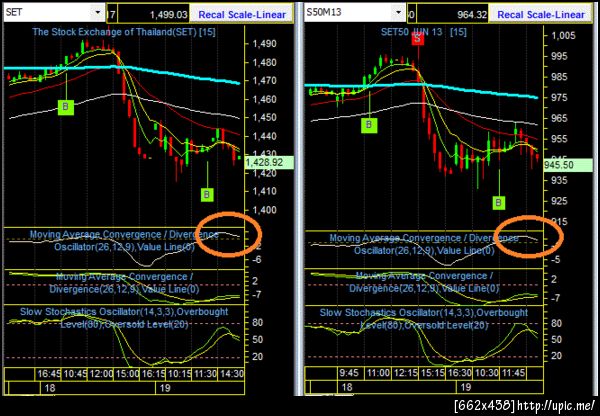Select the SET Slow Stochastics Oscillator label

point(124,318)
